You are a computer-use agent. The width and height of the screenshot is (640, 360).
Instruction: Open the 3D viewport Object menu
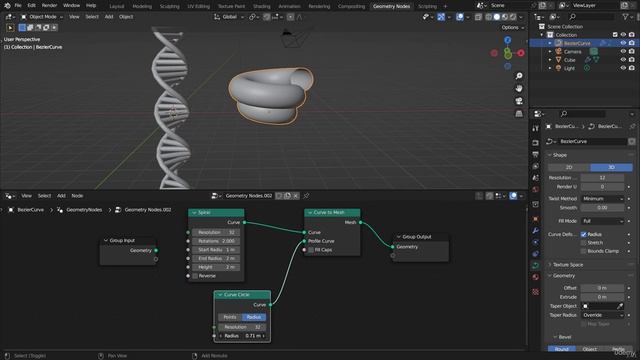pyautogui.click(x=126, y=17)
